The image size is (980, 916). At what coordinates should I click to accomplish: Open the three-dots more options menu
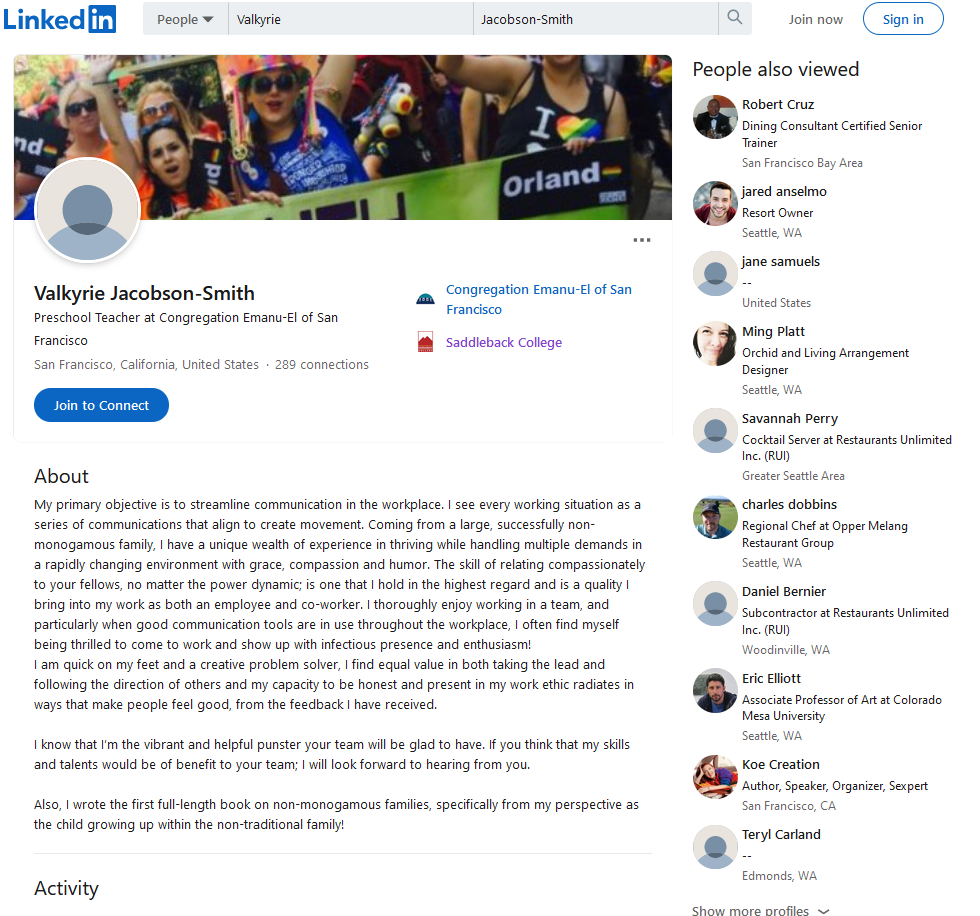(642, 240)
